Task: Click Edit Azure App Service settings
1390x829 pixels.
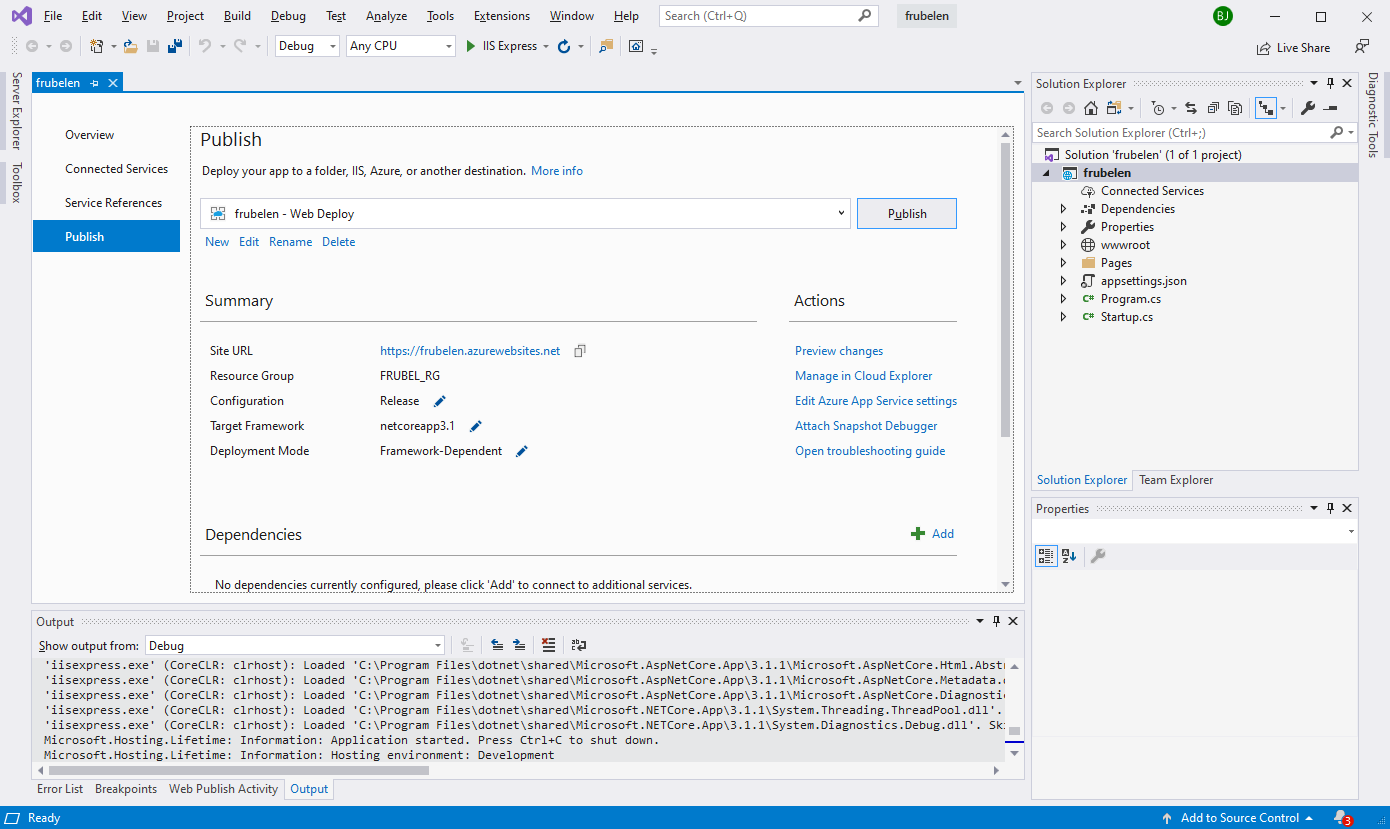Action: tap(876, 401)
